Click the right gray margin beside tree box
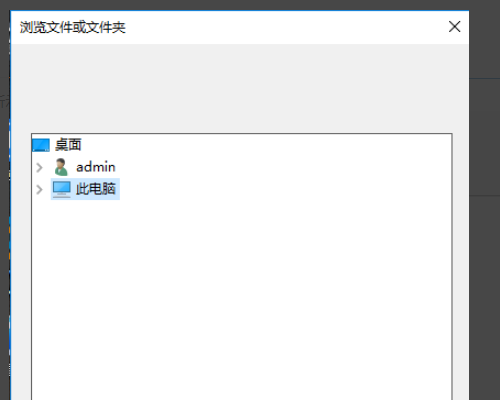500x400 pixels. [461, 267]
